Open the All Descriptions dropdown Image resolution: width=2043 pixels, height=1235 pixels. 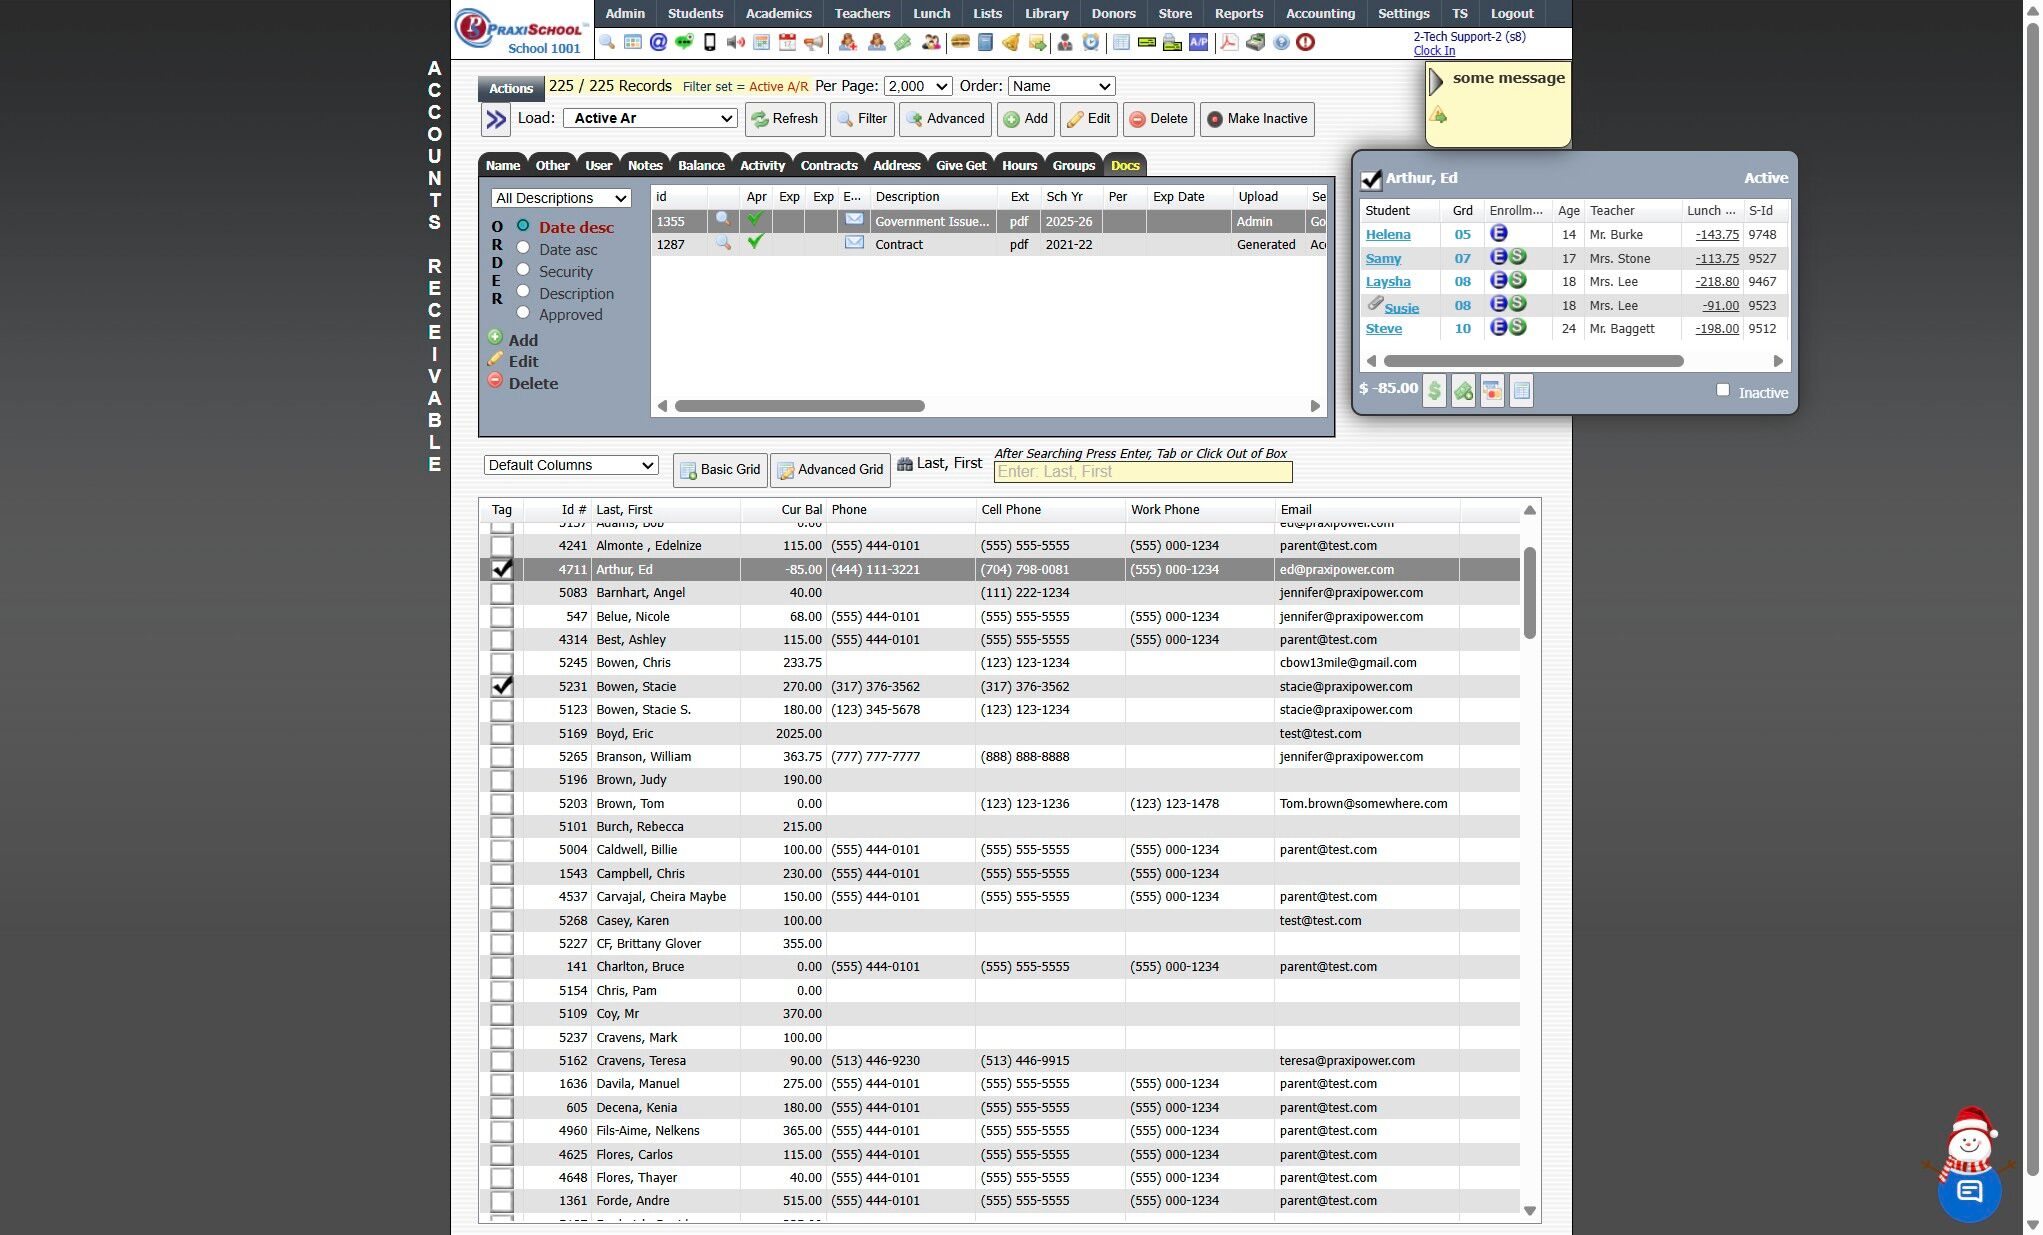coord(561,198)
